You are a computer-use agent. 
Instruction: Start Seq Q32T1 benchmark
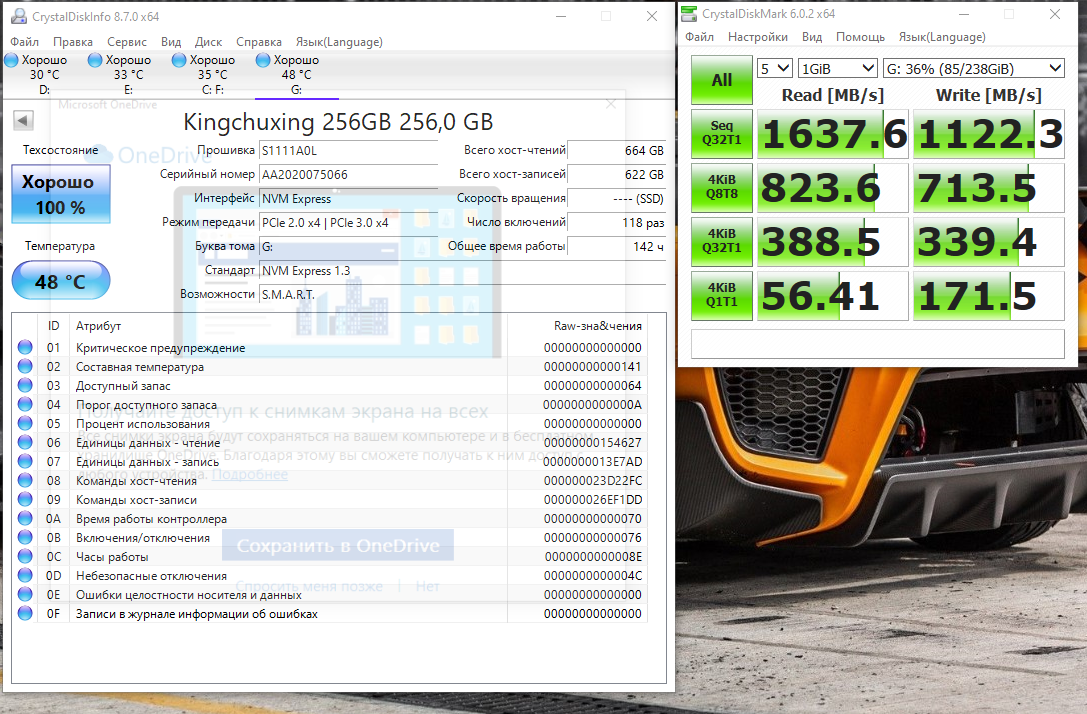pos(722,133)
